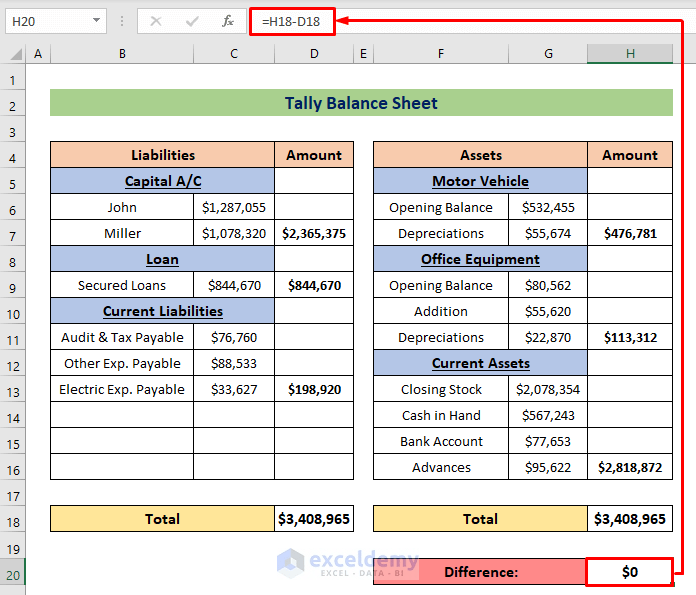Image resolution: width=696 pixels, height=595 pixels.
Task: Select column H header
Action: point(630,54)
